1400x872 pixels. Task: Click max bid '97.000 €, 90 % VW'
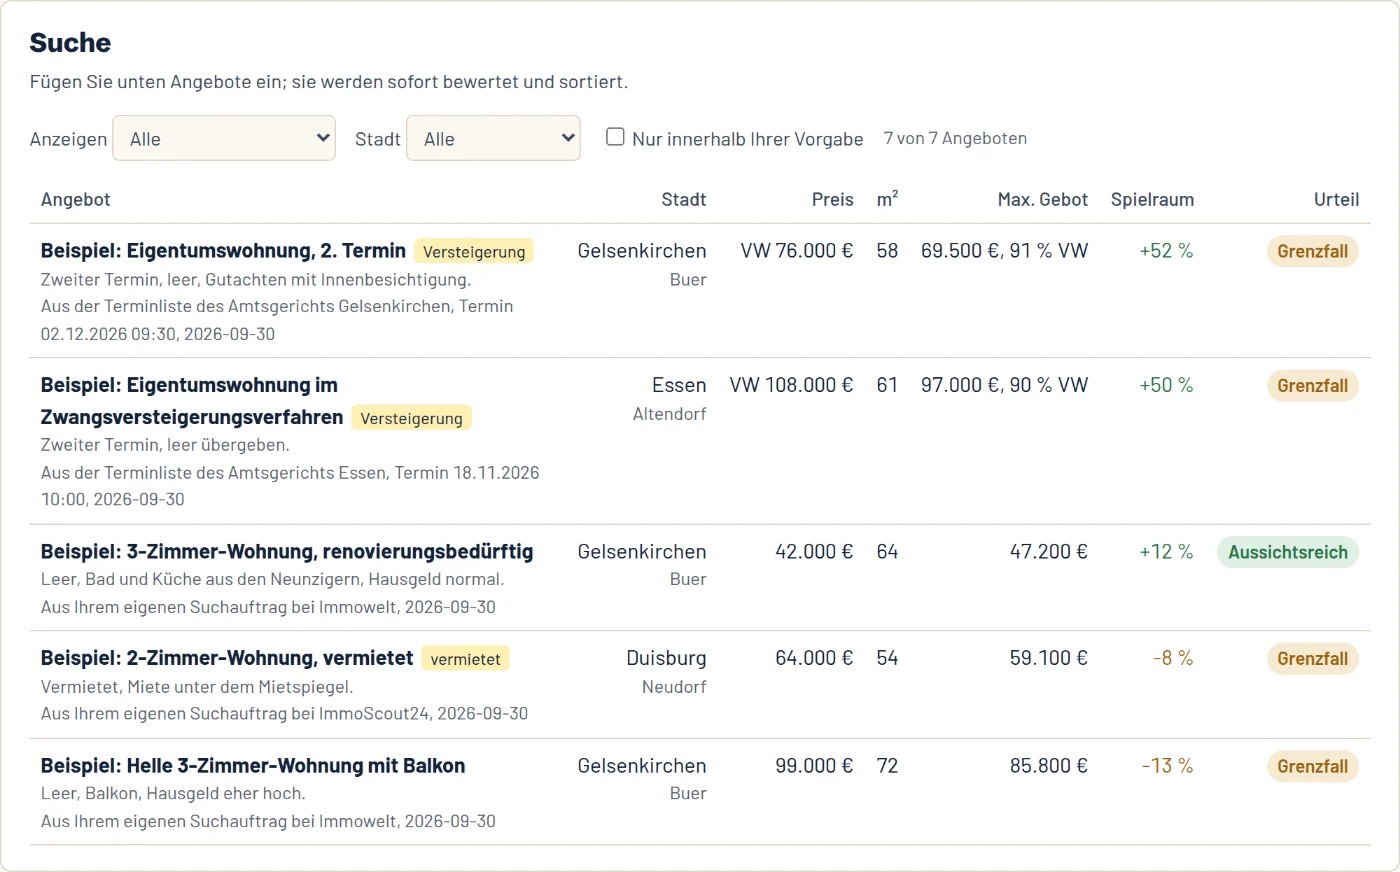click(1004, 385)
